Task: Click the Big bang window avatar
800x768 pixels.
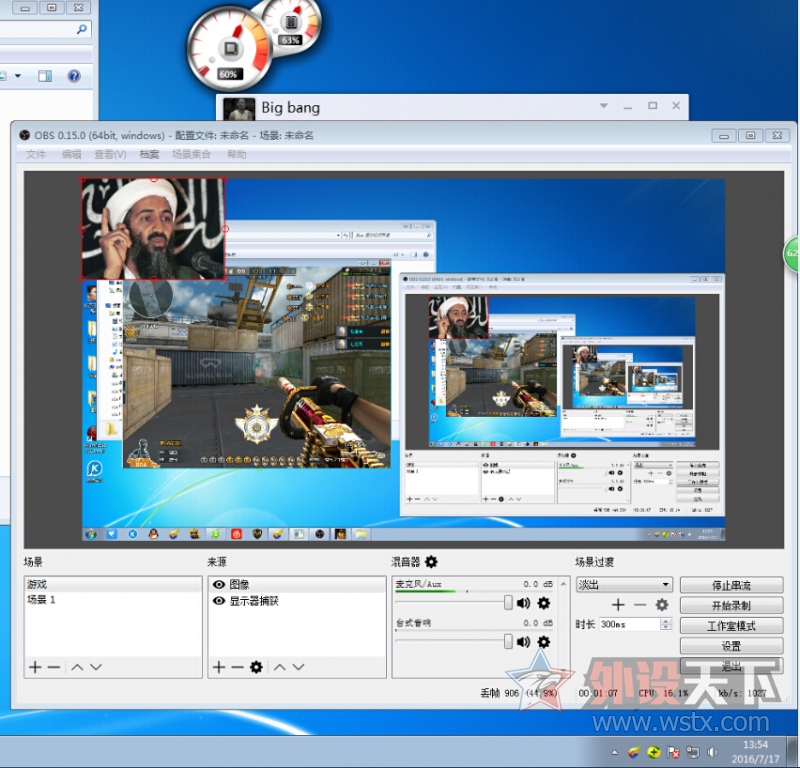Action: 239,109
